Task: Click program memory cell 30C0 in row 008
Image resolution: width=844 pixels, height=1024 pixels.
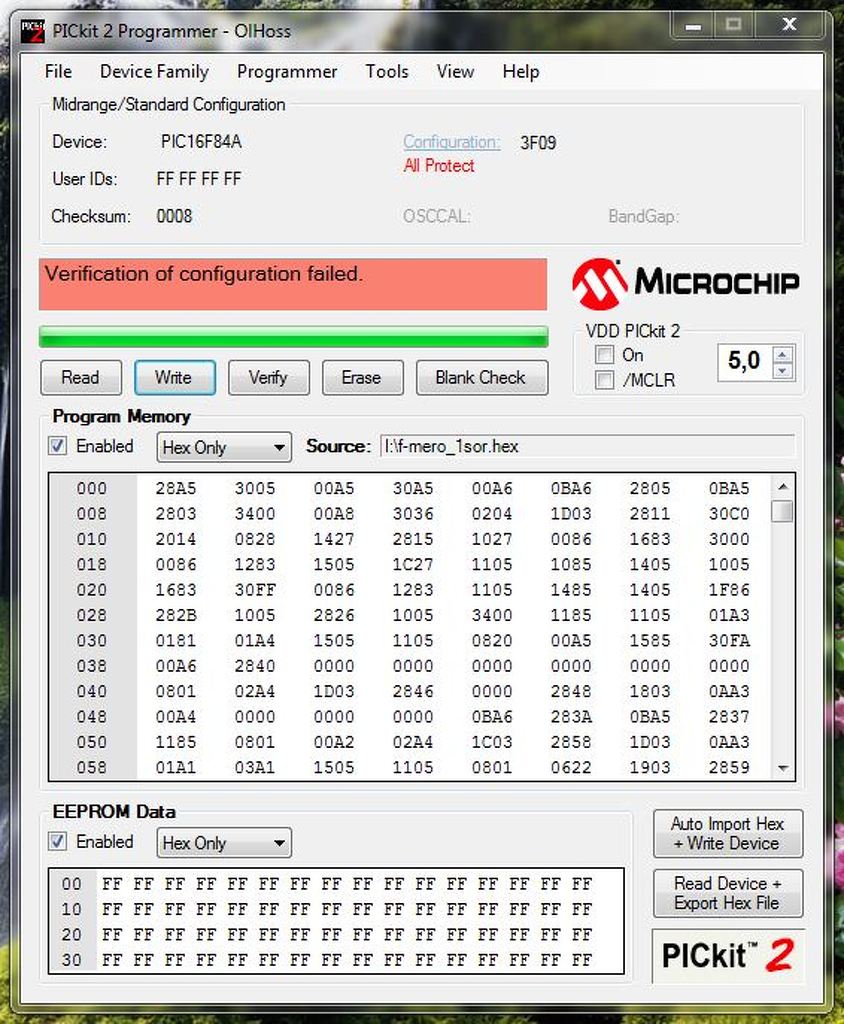Action: click(729, 514)
